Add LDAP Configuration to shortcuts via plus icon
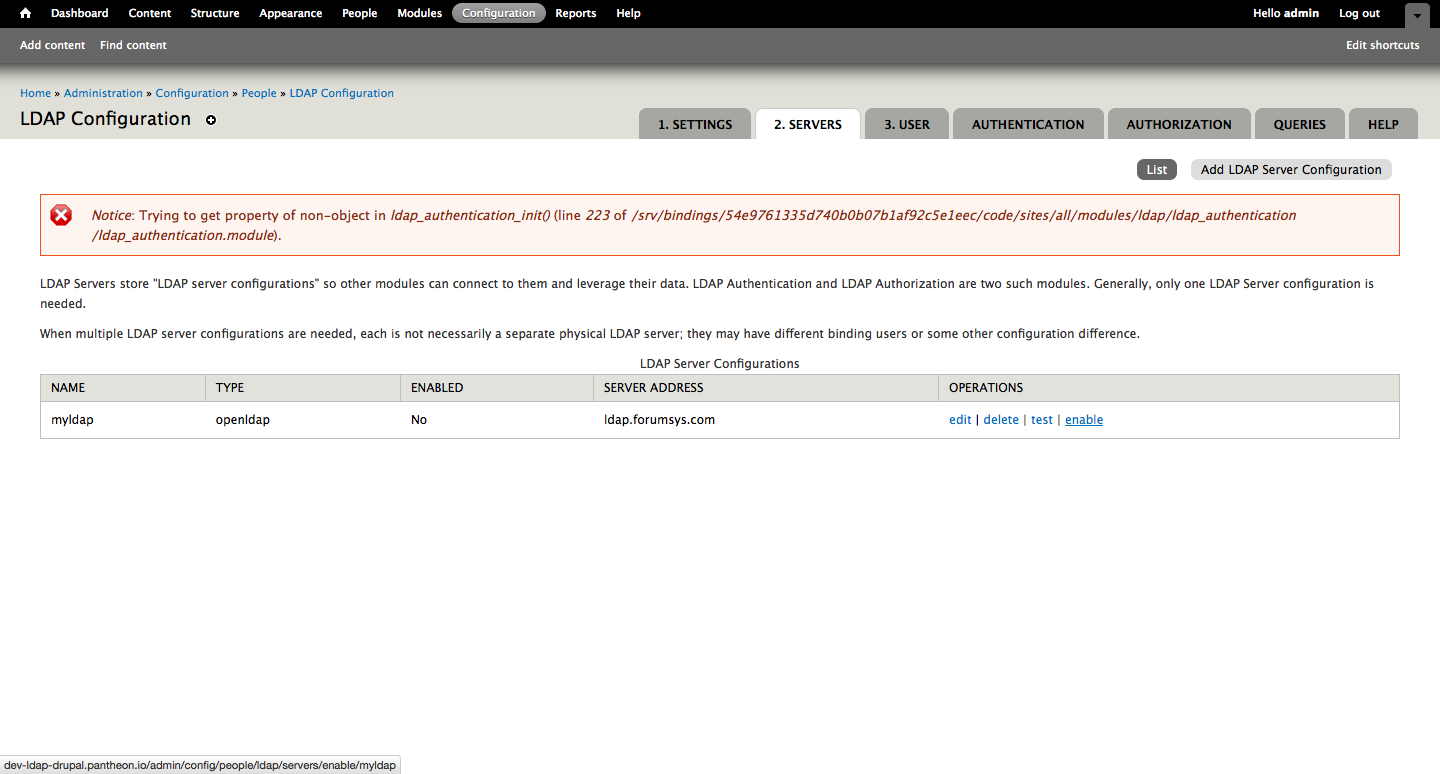The width and height of the screenshot is (1440, 774). click(x=211, y=120)
